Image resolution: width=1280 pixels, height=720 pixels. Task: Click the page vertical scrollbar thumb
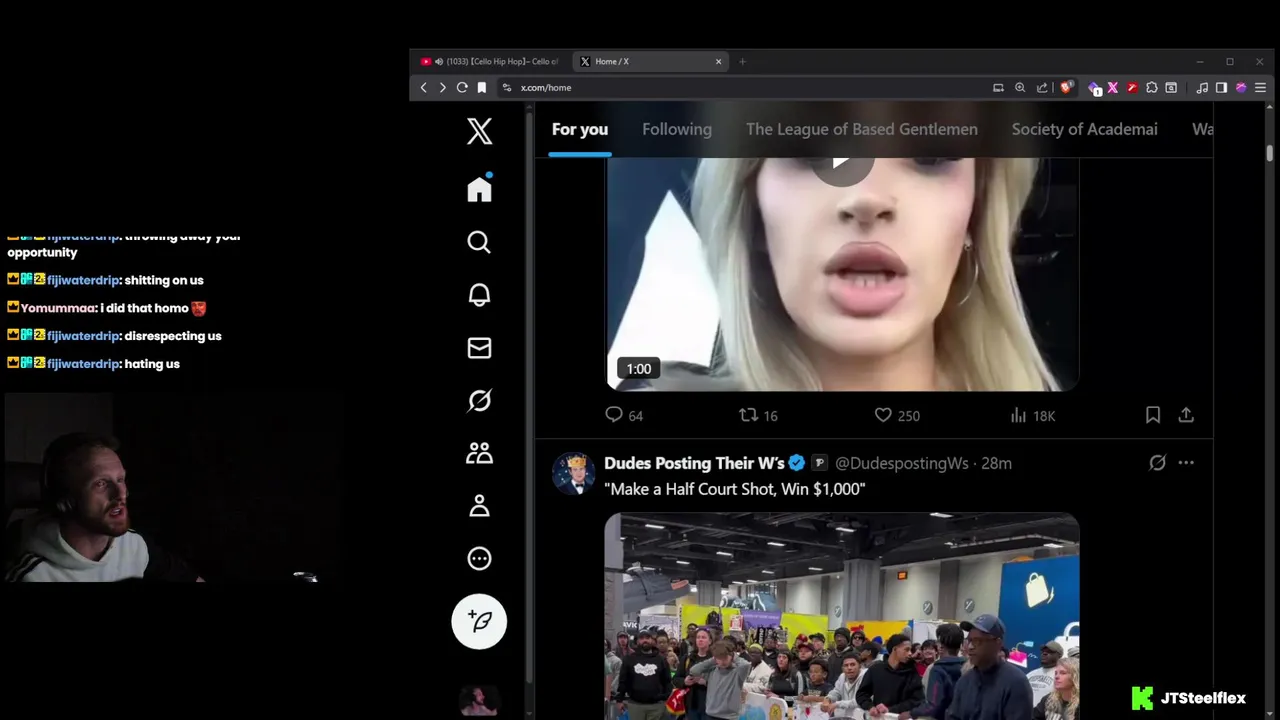coord(1270,153)
